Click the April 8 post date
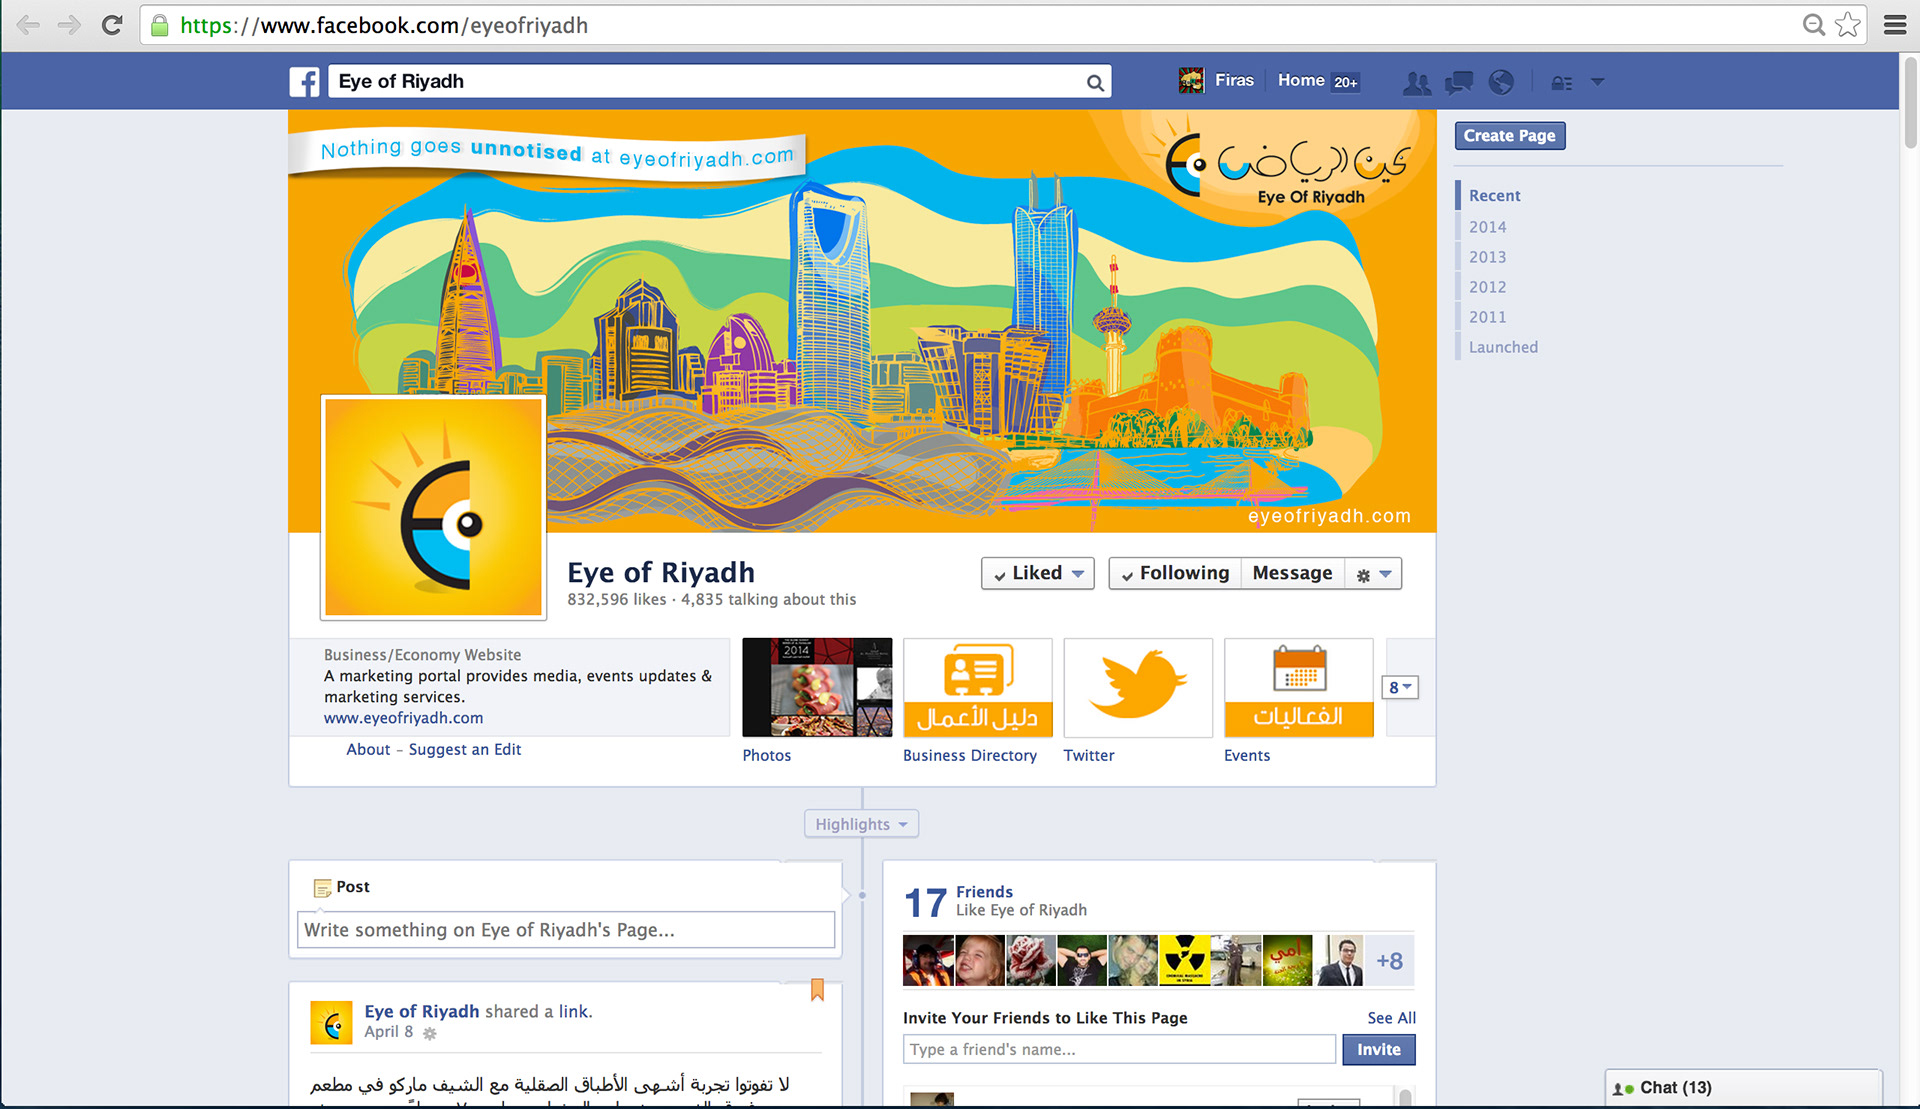The width and height of the screenshot is (1920, 1109). pos(388,1032)
